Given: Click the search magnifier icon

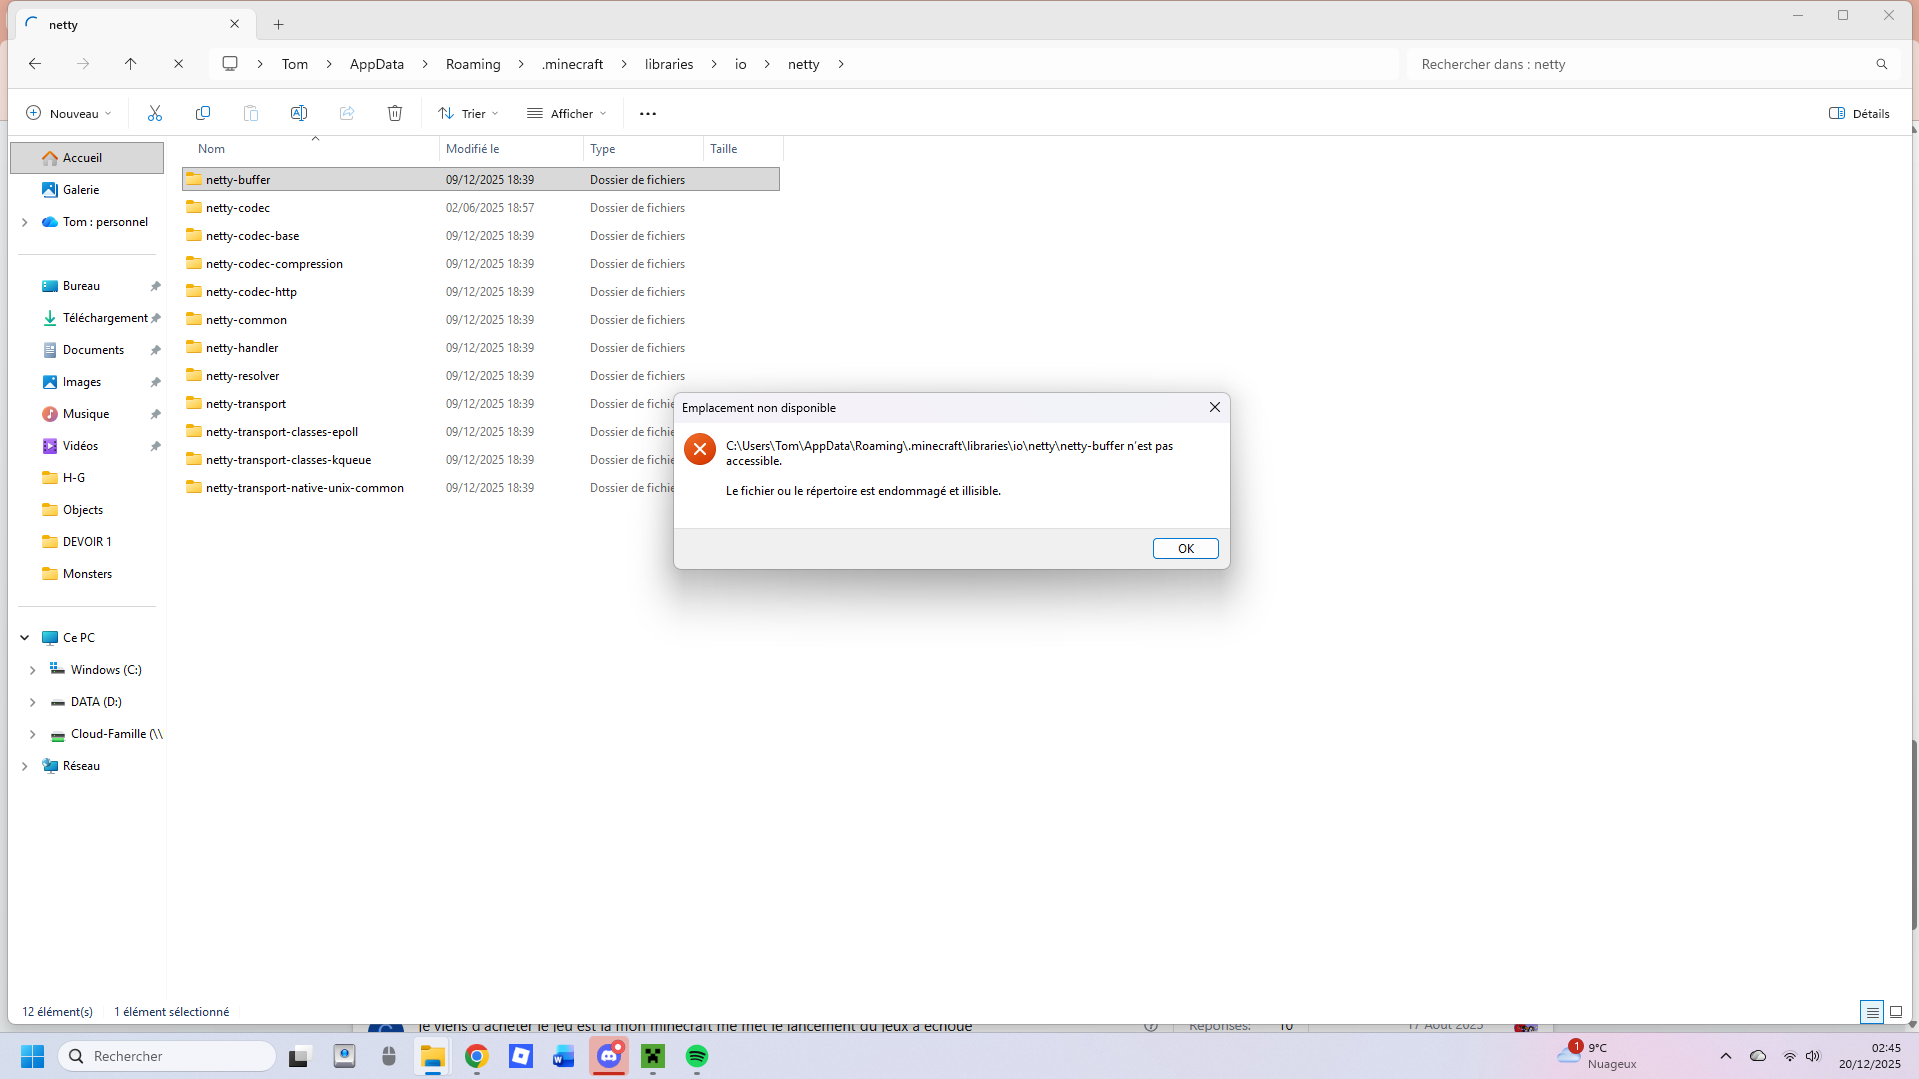Looking at the screenshot, I should (x=1882, y=64).
